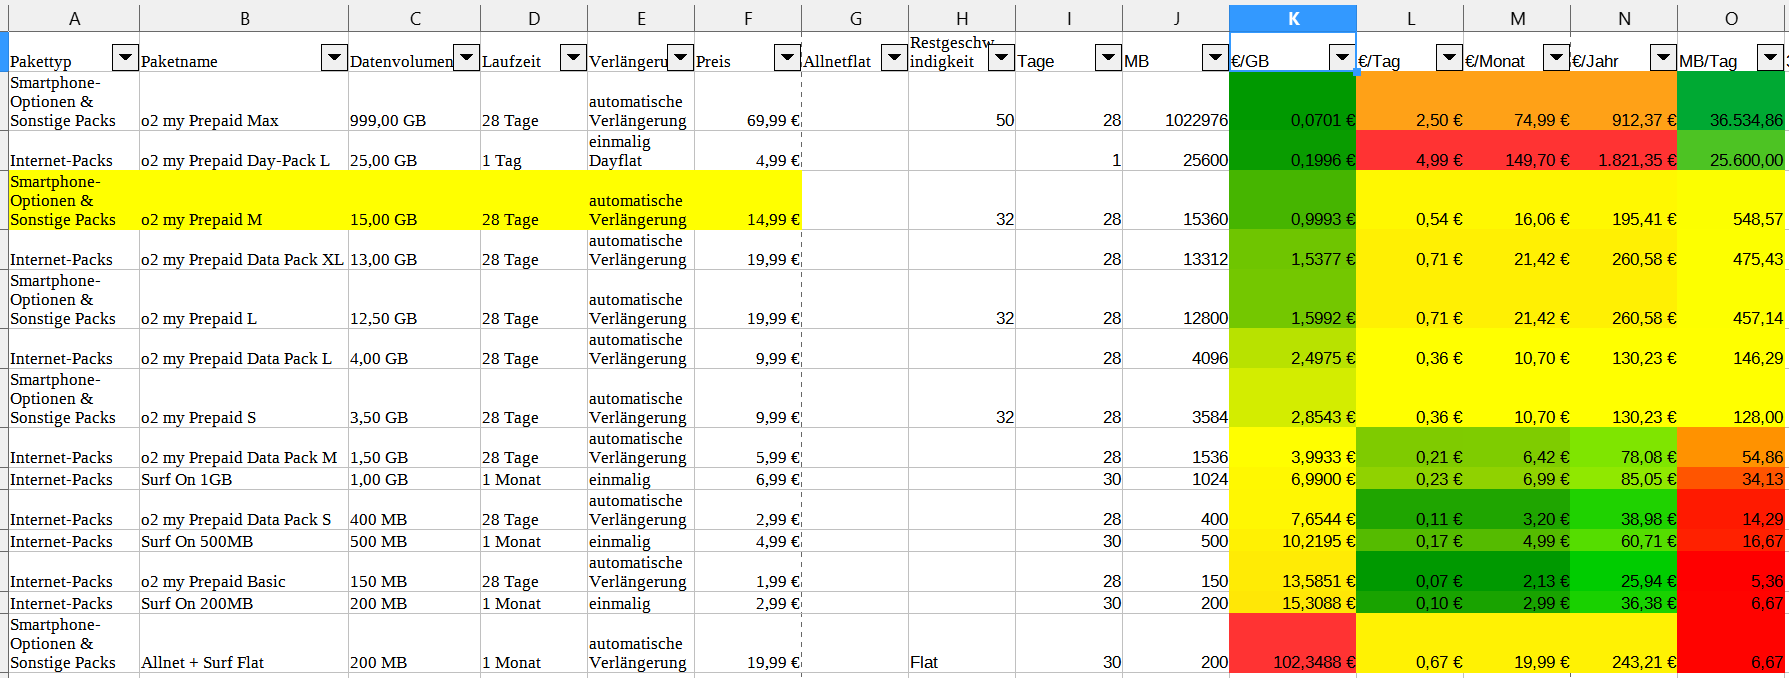Select column C header
Screen dimensions: 1789x678
click(x=415, y=18)
